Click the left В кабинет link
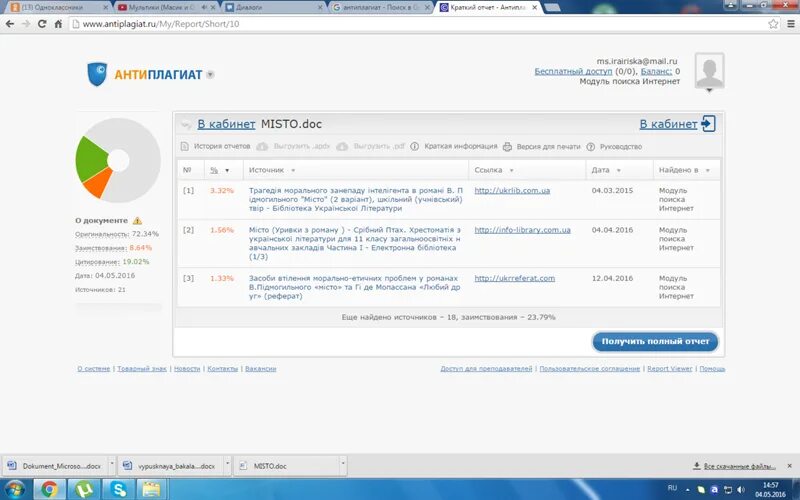The image size is (800, 500). (226, 124)
